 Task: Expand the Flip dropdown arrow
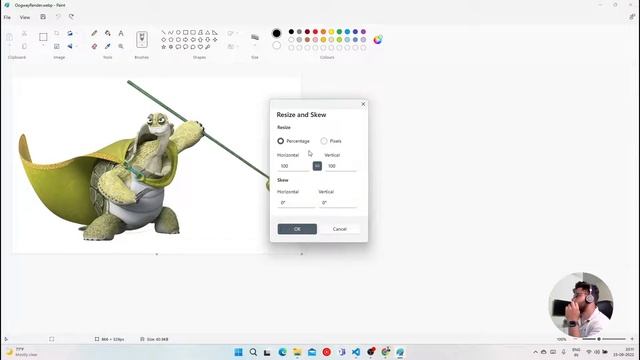pyautogui.click(x=76, y=47)
